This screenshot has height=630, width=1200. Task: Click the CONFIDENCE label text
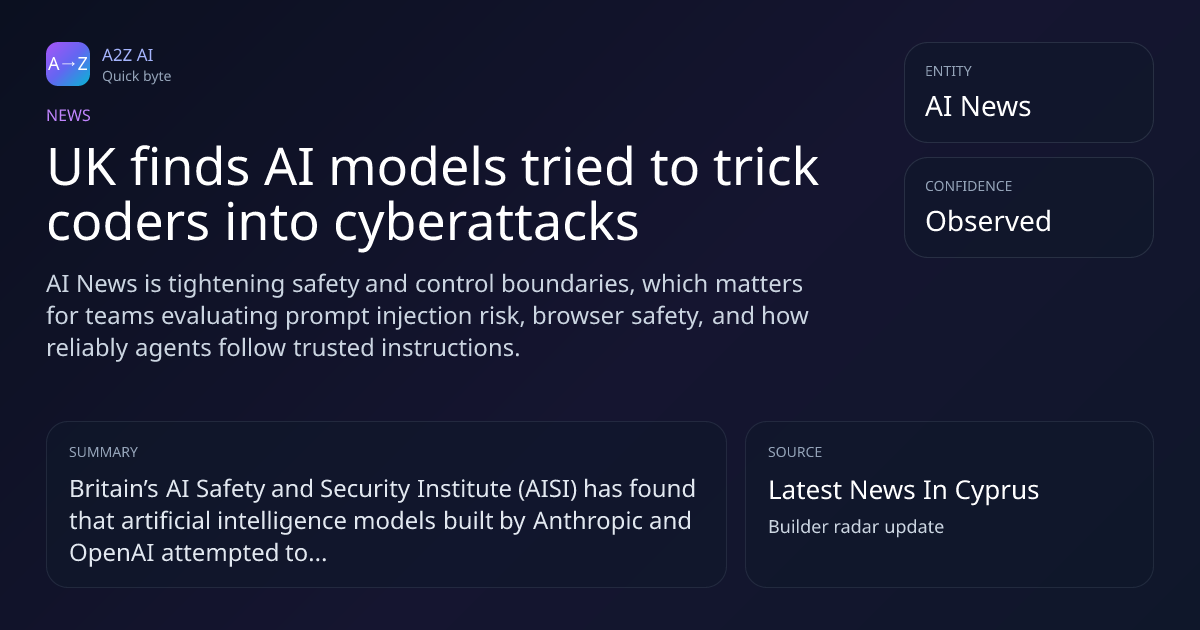click(x=968, y=186)
